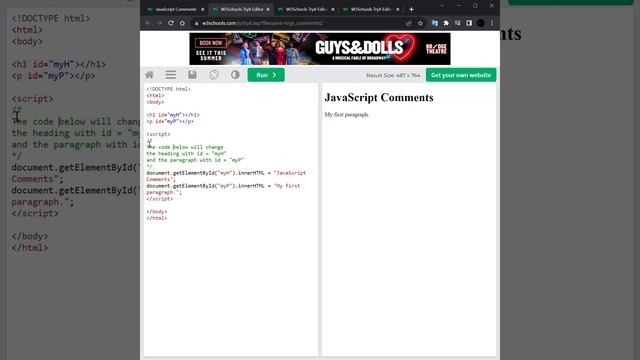This screenshot has height=360, width=640.
Task: Toggle dark mode with the half-circle icon
Action: pyautogui.click(x=235, y=75)
